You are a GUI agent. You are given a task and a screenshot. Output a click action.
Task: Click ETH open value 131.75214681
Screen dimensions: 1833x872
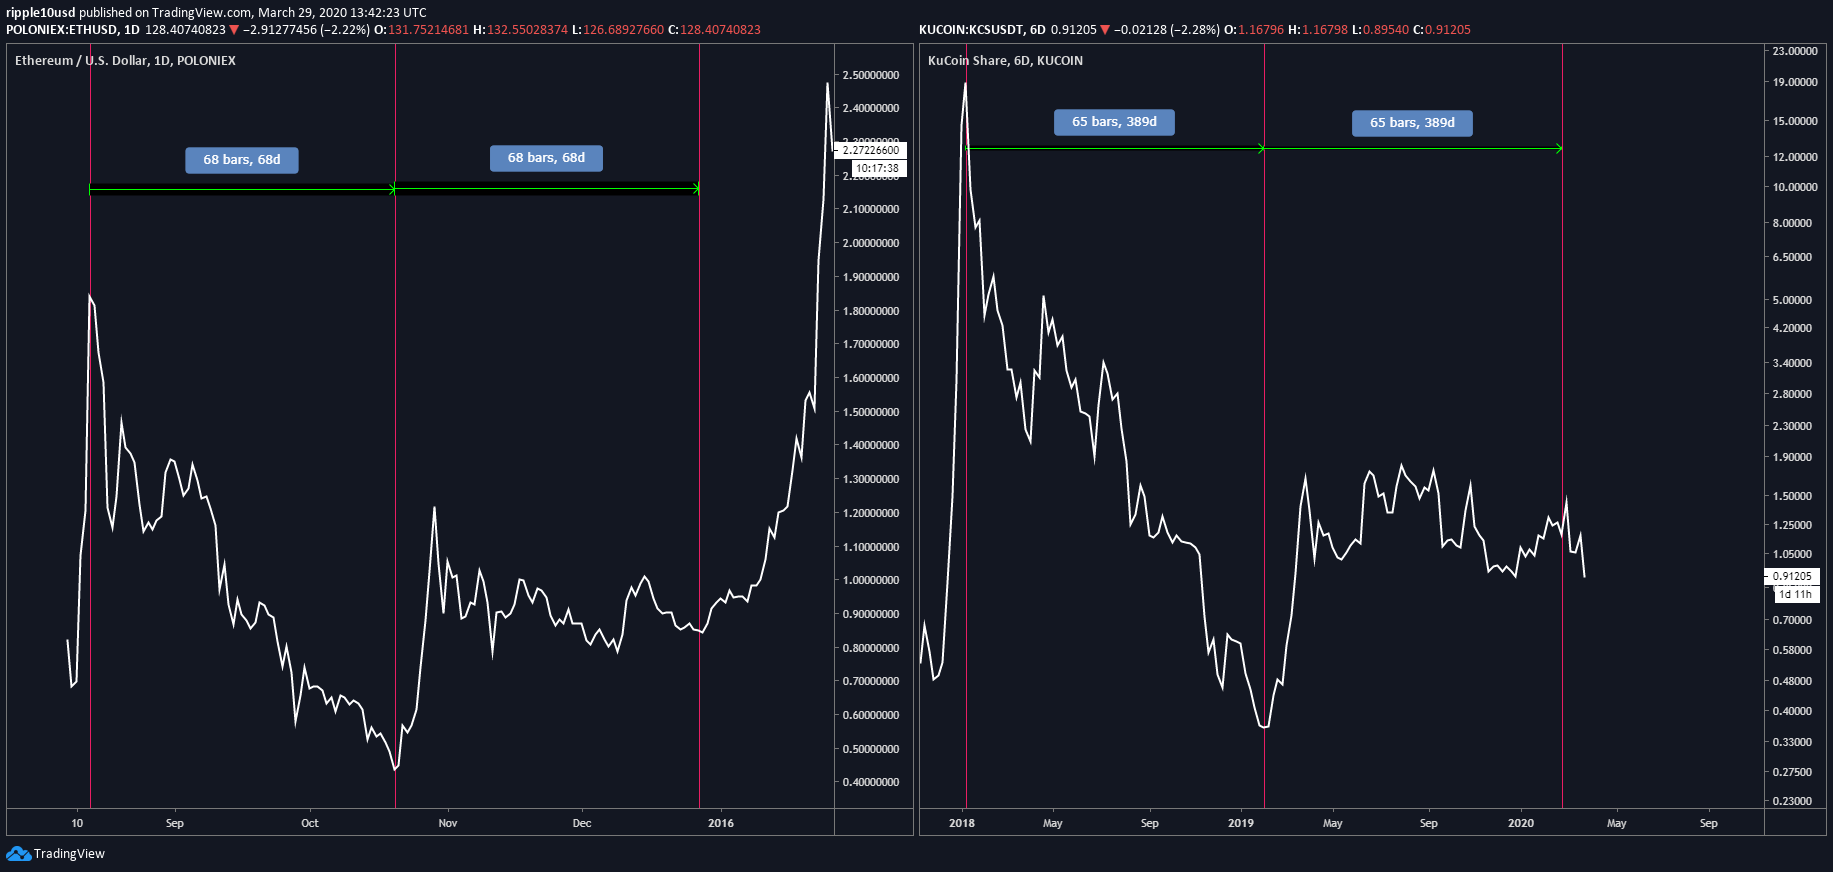(428, 30)
